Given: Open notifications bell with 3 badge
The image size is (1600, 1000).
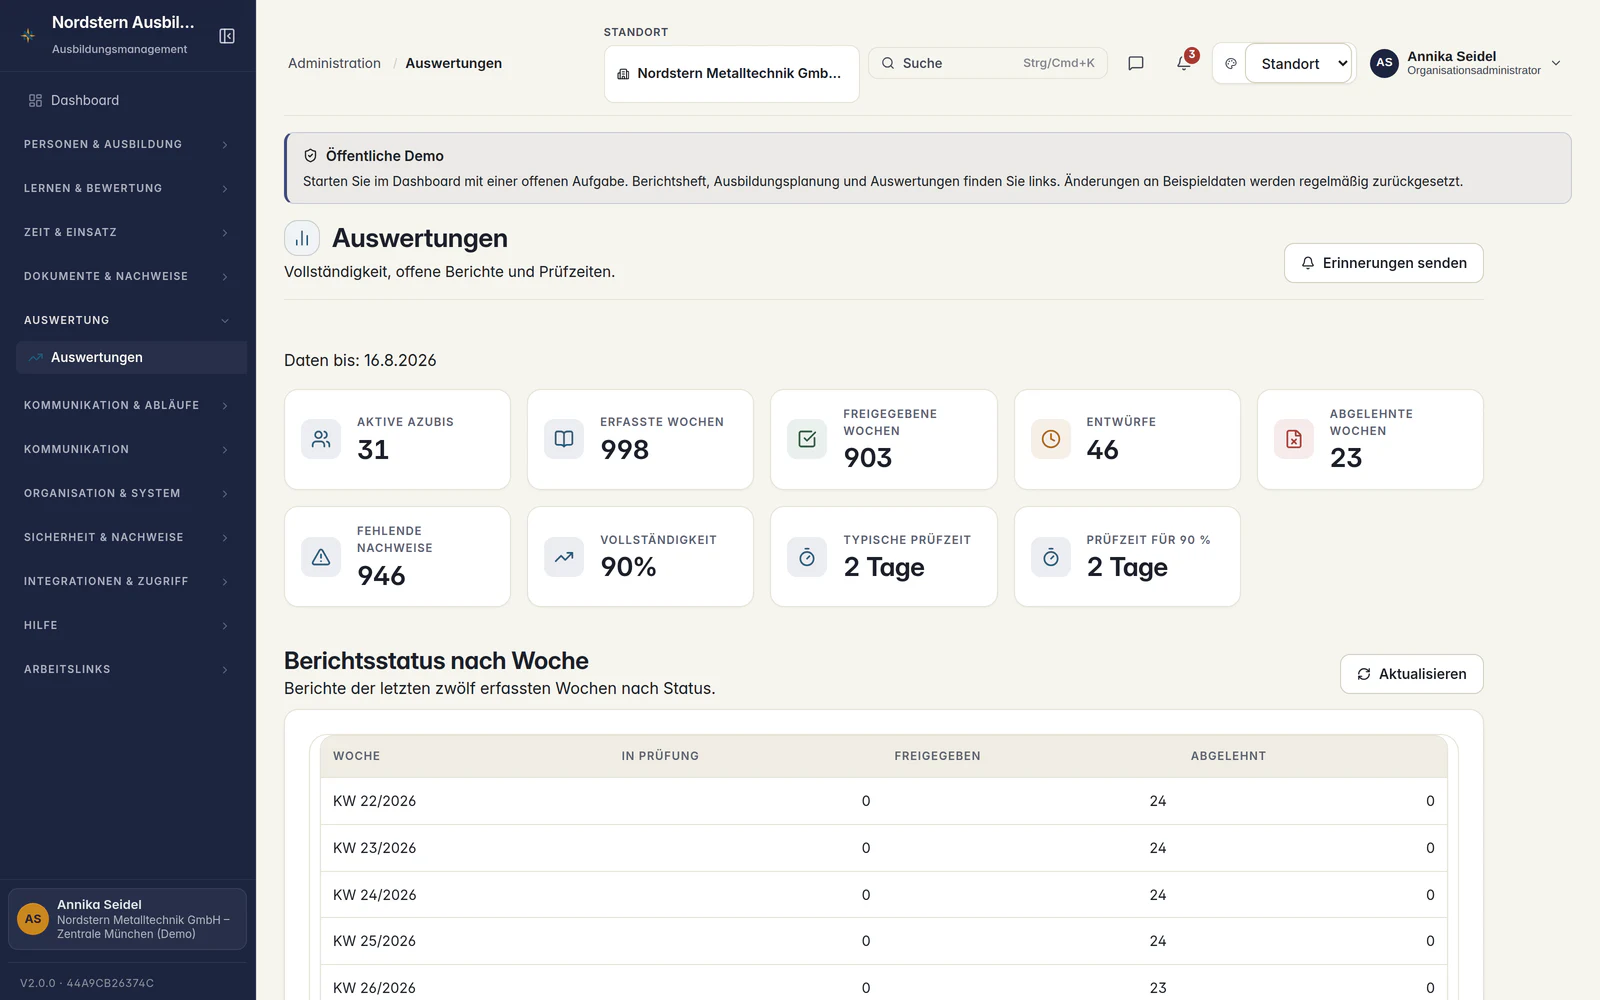Looking at the screenshot, I should (1184, 63).
